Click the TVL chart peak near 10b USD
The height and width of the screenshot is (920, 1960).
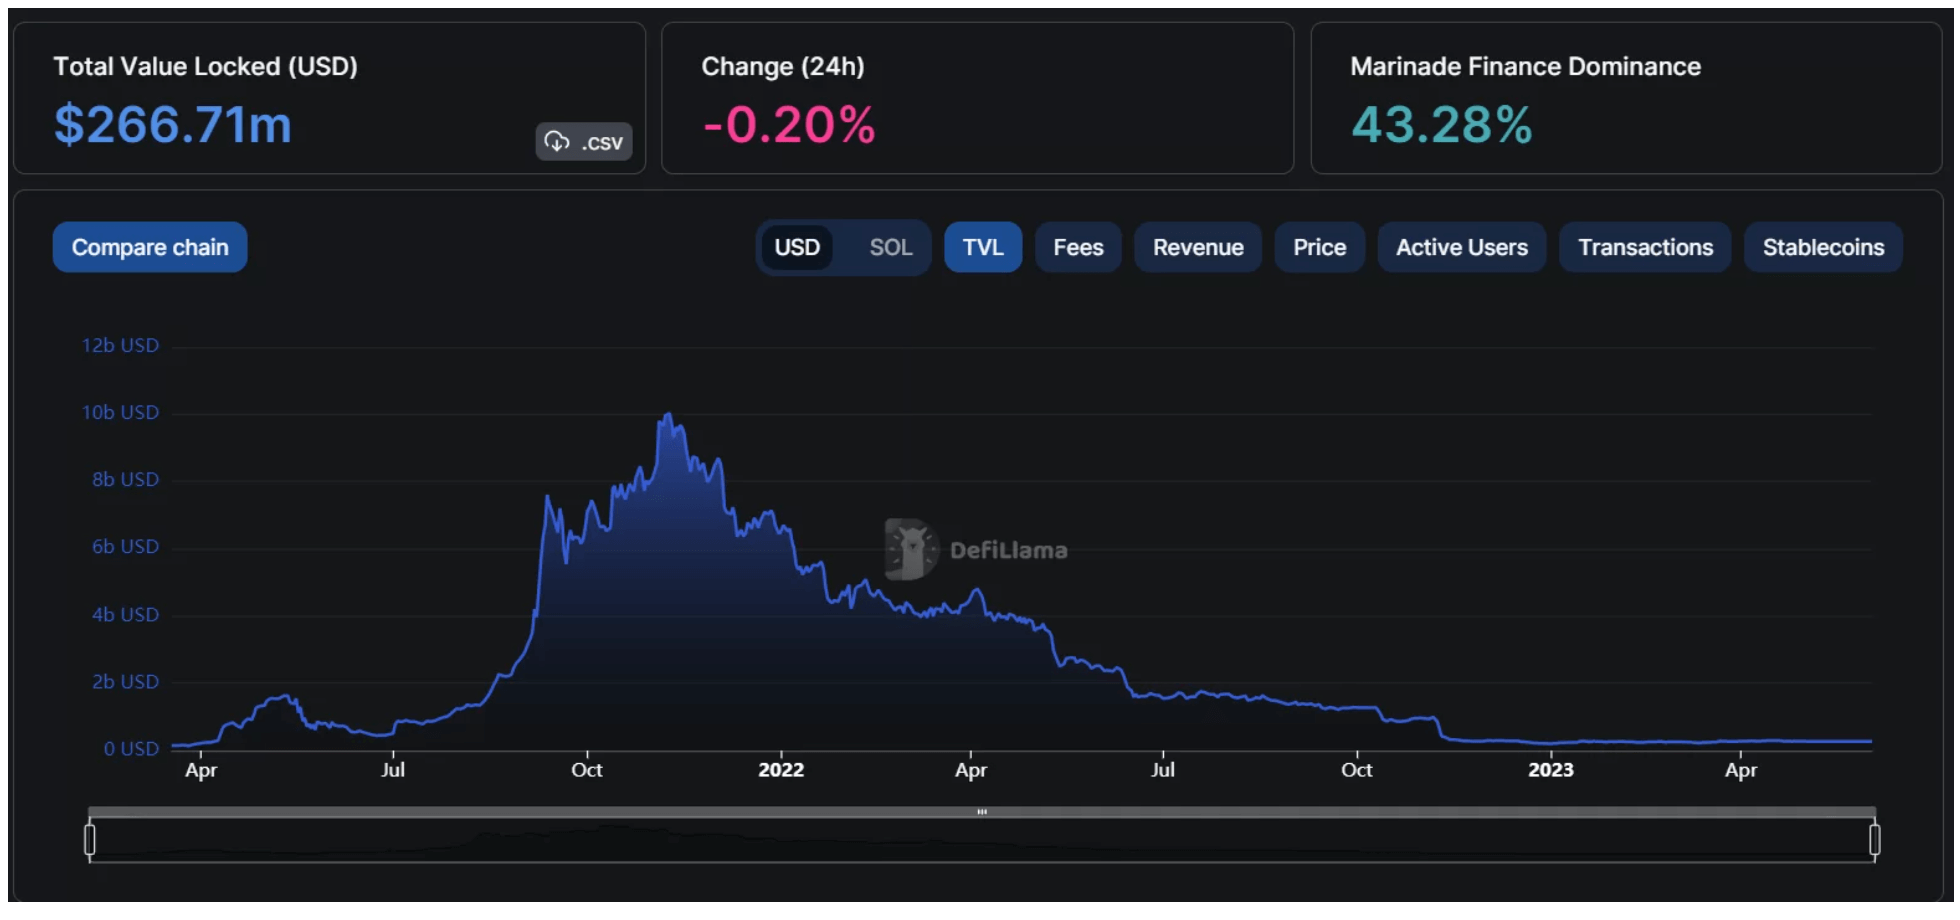point(668,414)
